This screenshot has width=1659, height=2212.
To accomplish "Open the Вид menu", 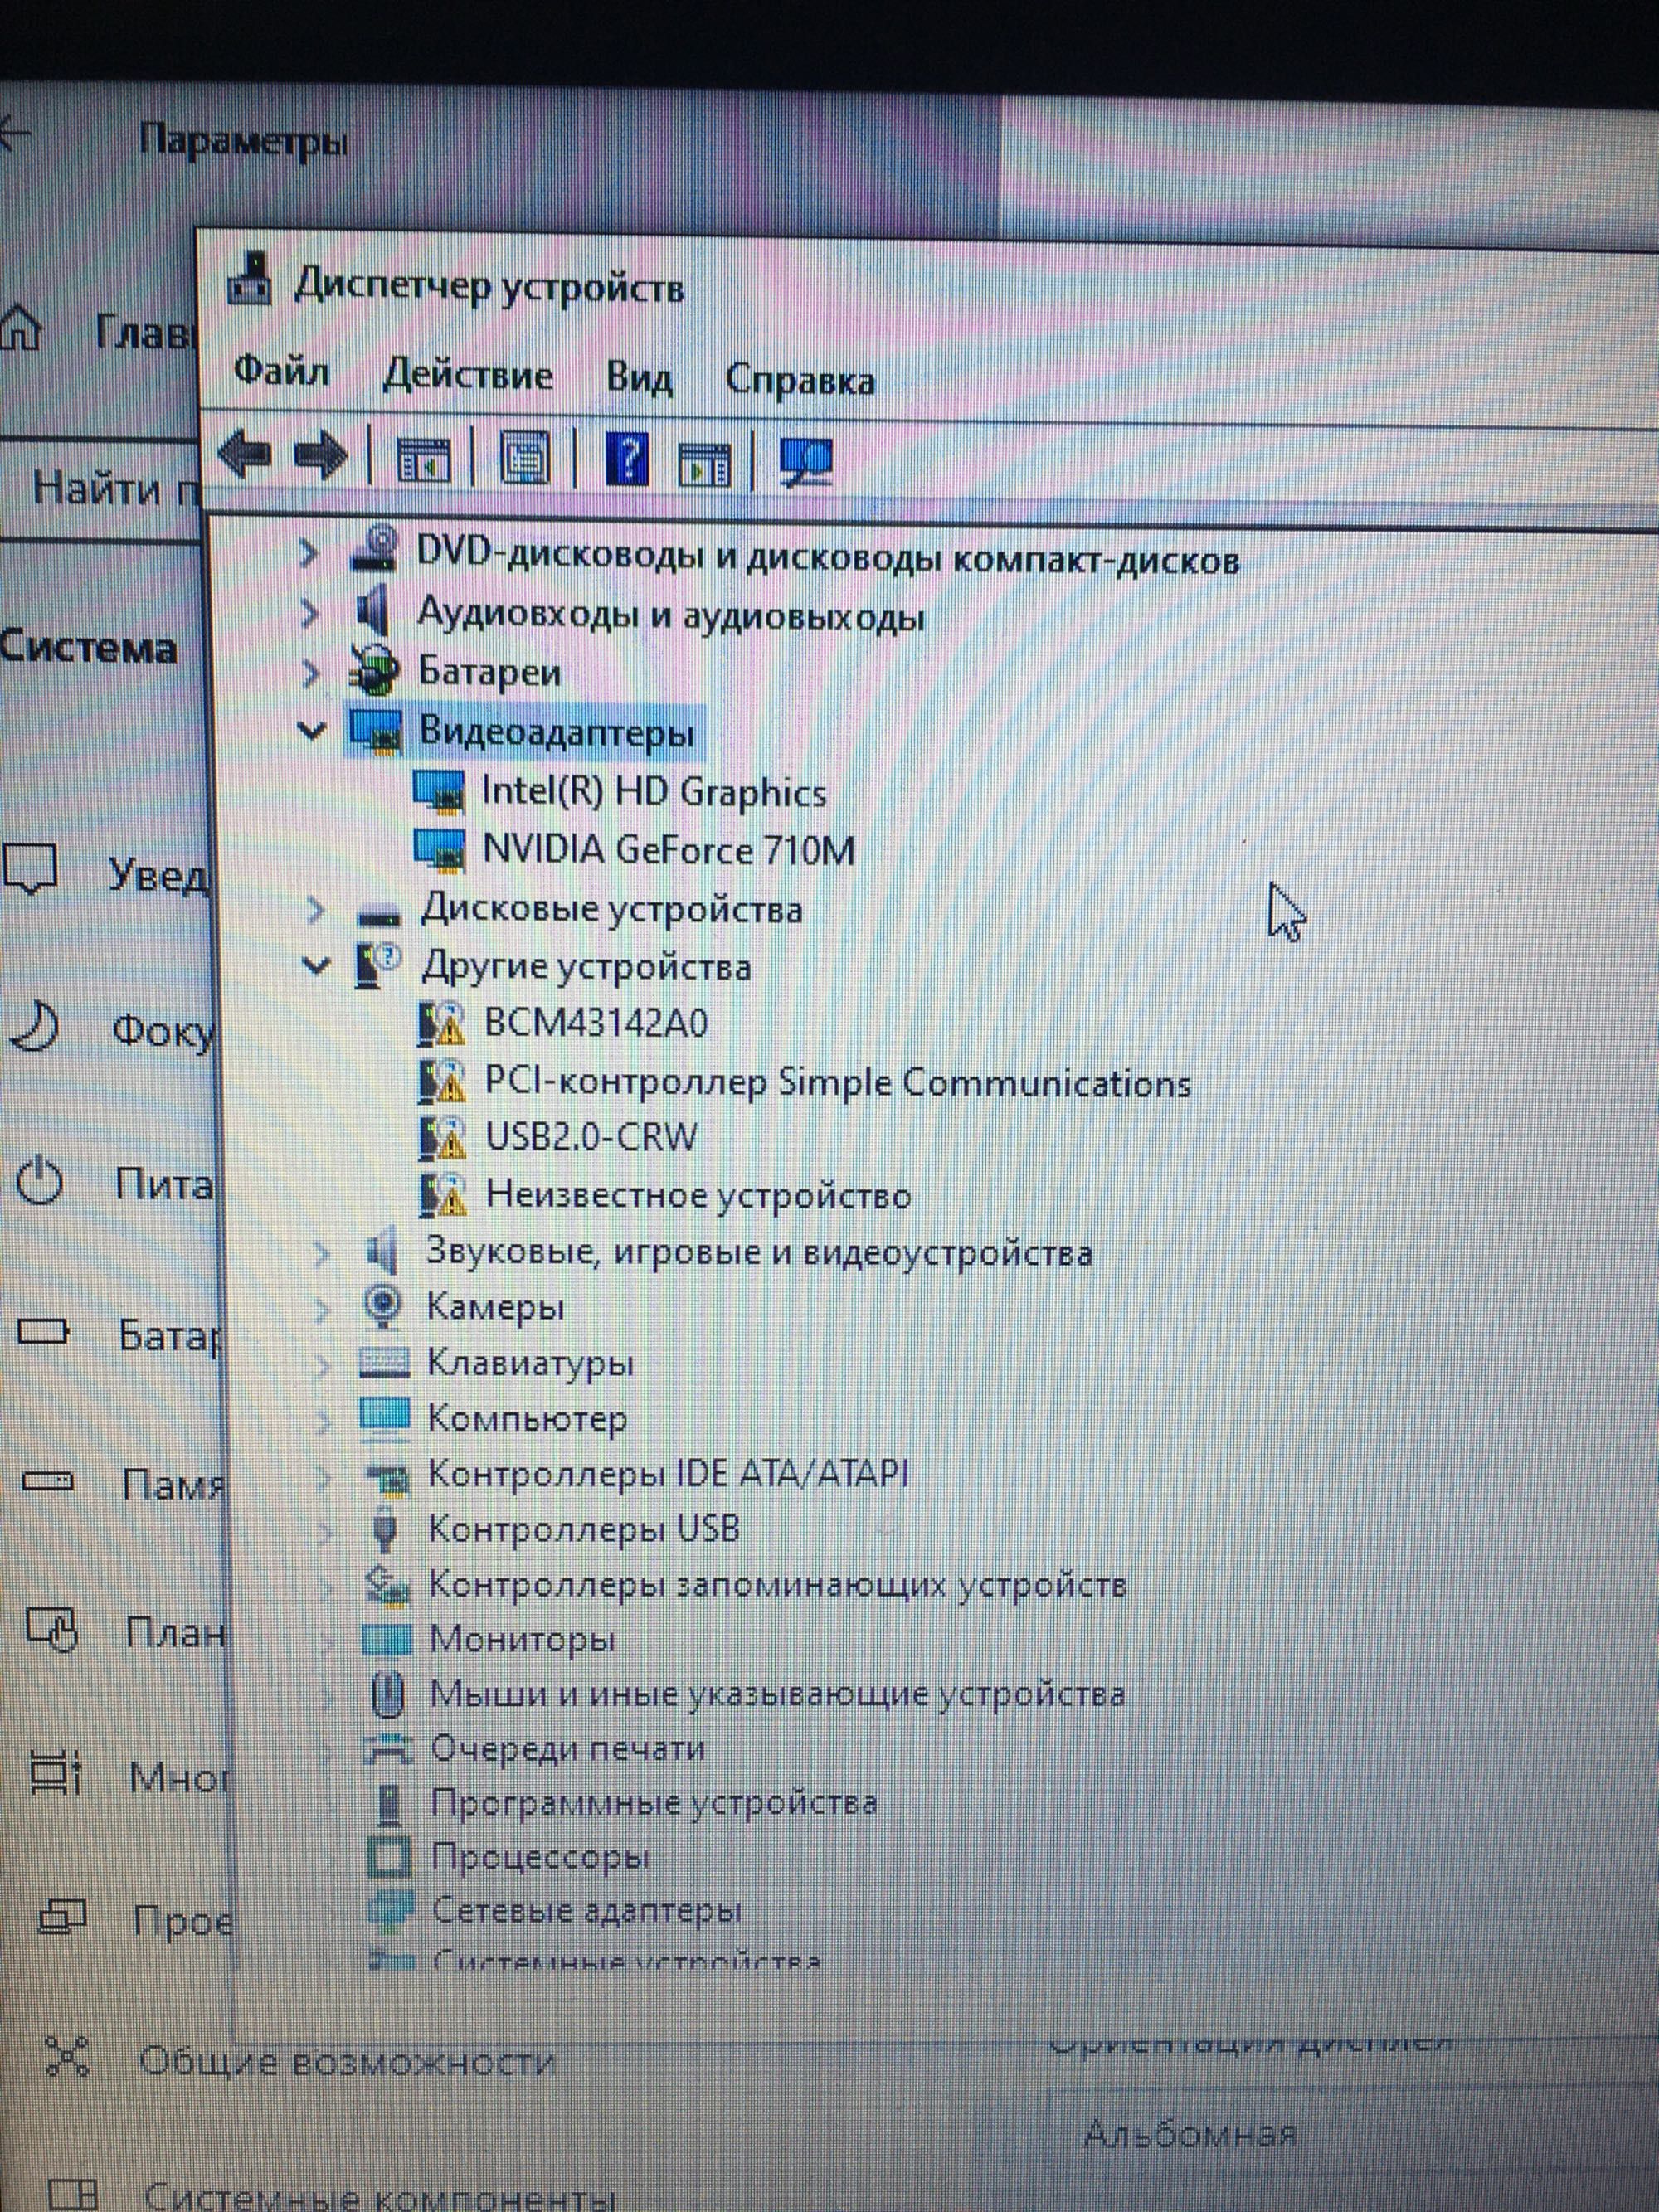I will click(639, 378).
